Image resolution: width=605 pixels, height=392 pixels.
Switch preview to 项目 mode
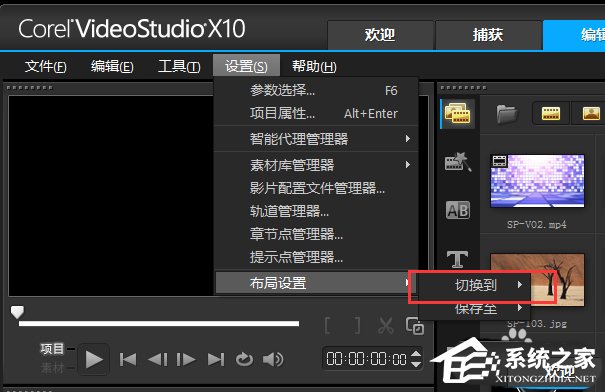click(52, 349)
